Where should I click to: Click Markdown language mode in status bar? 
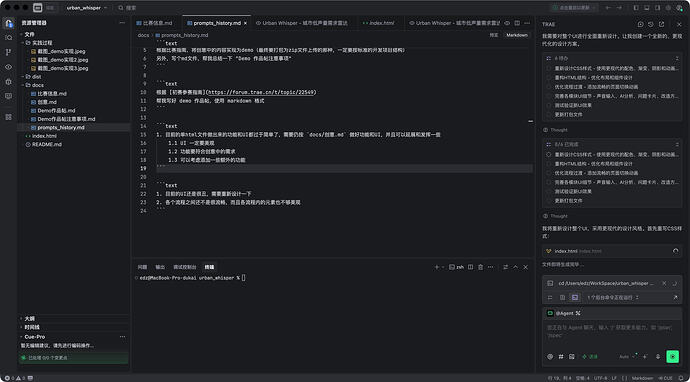[642, 378]
